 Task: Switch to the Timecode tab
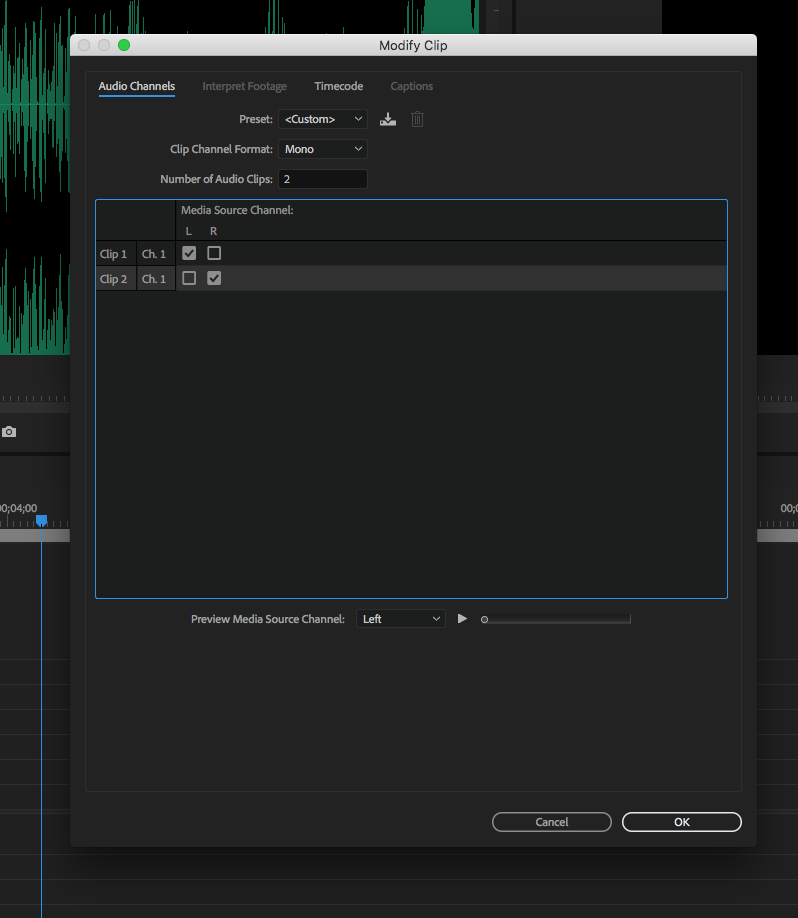pyautogui.click(x=338, y=86)
